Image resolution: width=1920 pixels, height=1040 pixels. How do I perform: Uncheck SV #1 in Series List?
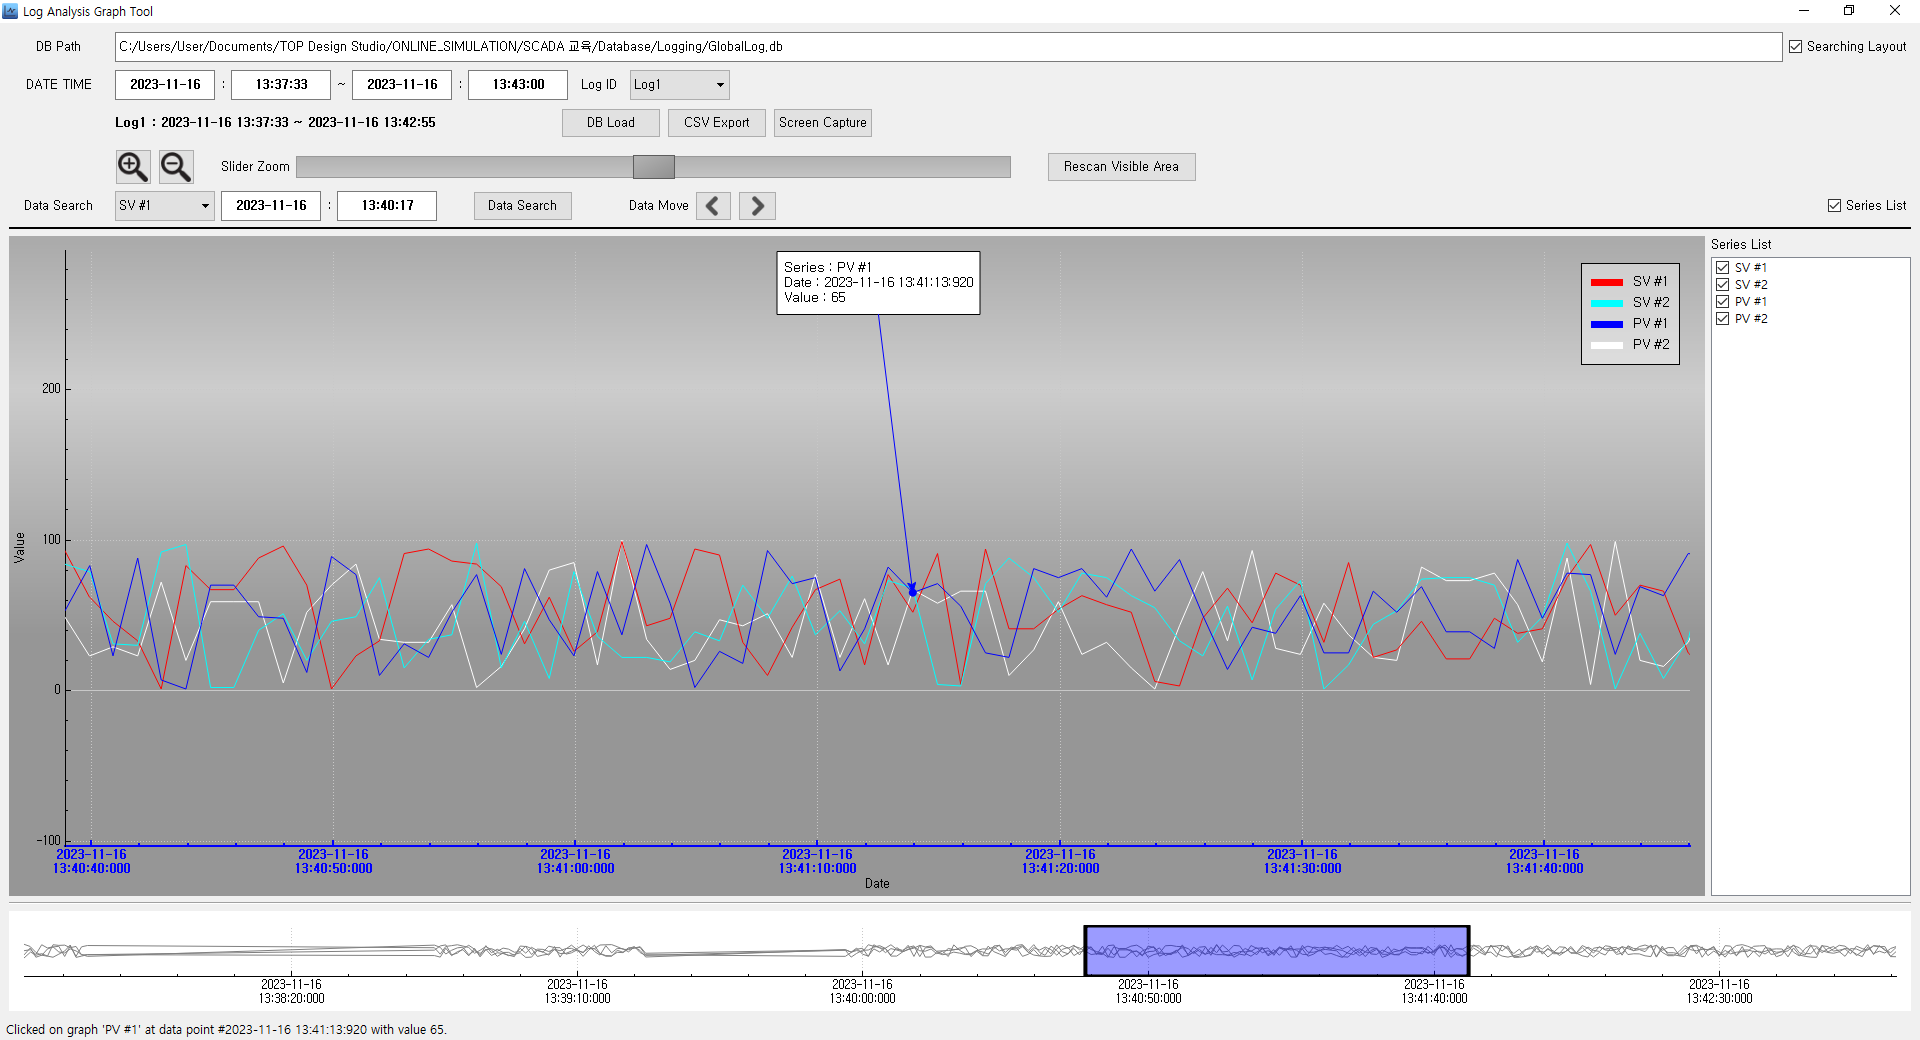pos(1722,268)
